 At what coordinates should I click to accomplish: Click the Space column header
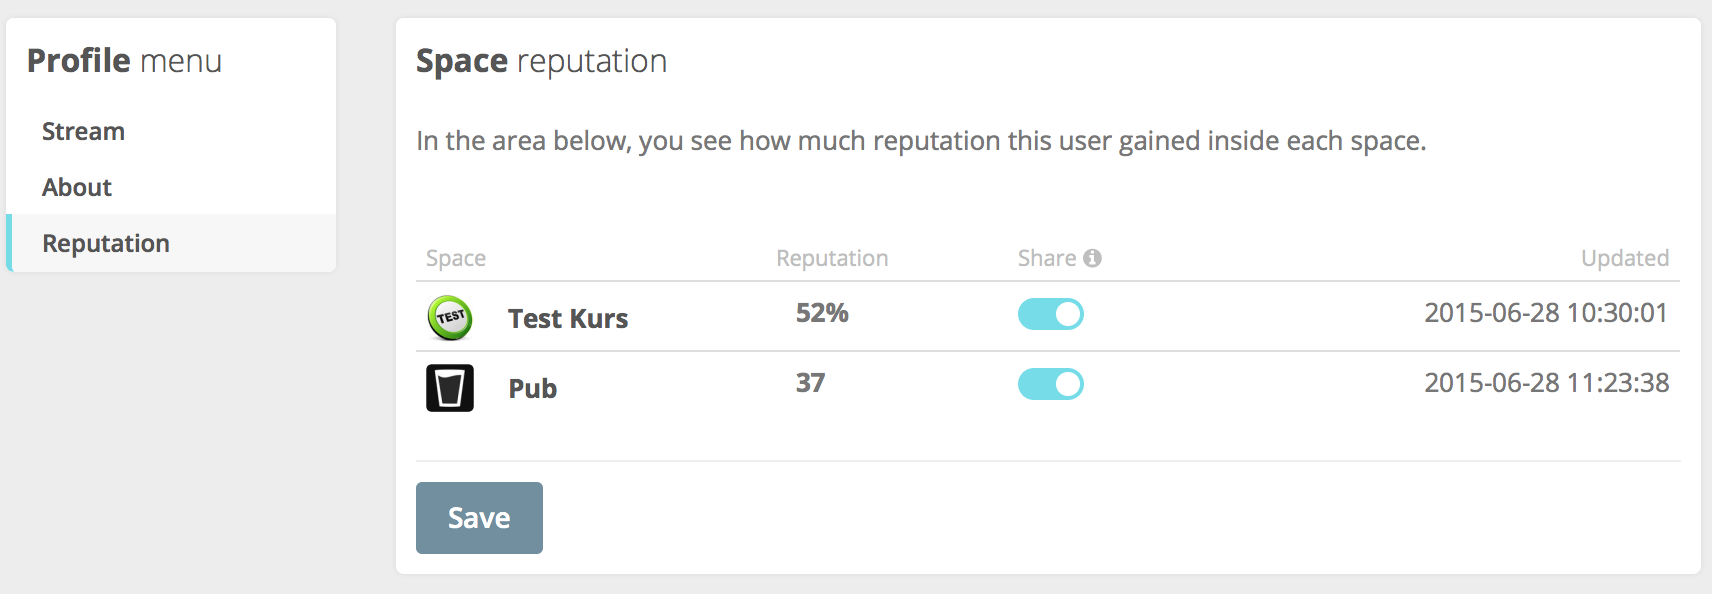(x=456, y=258)
